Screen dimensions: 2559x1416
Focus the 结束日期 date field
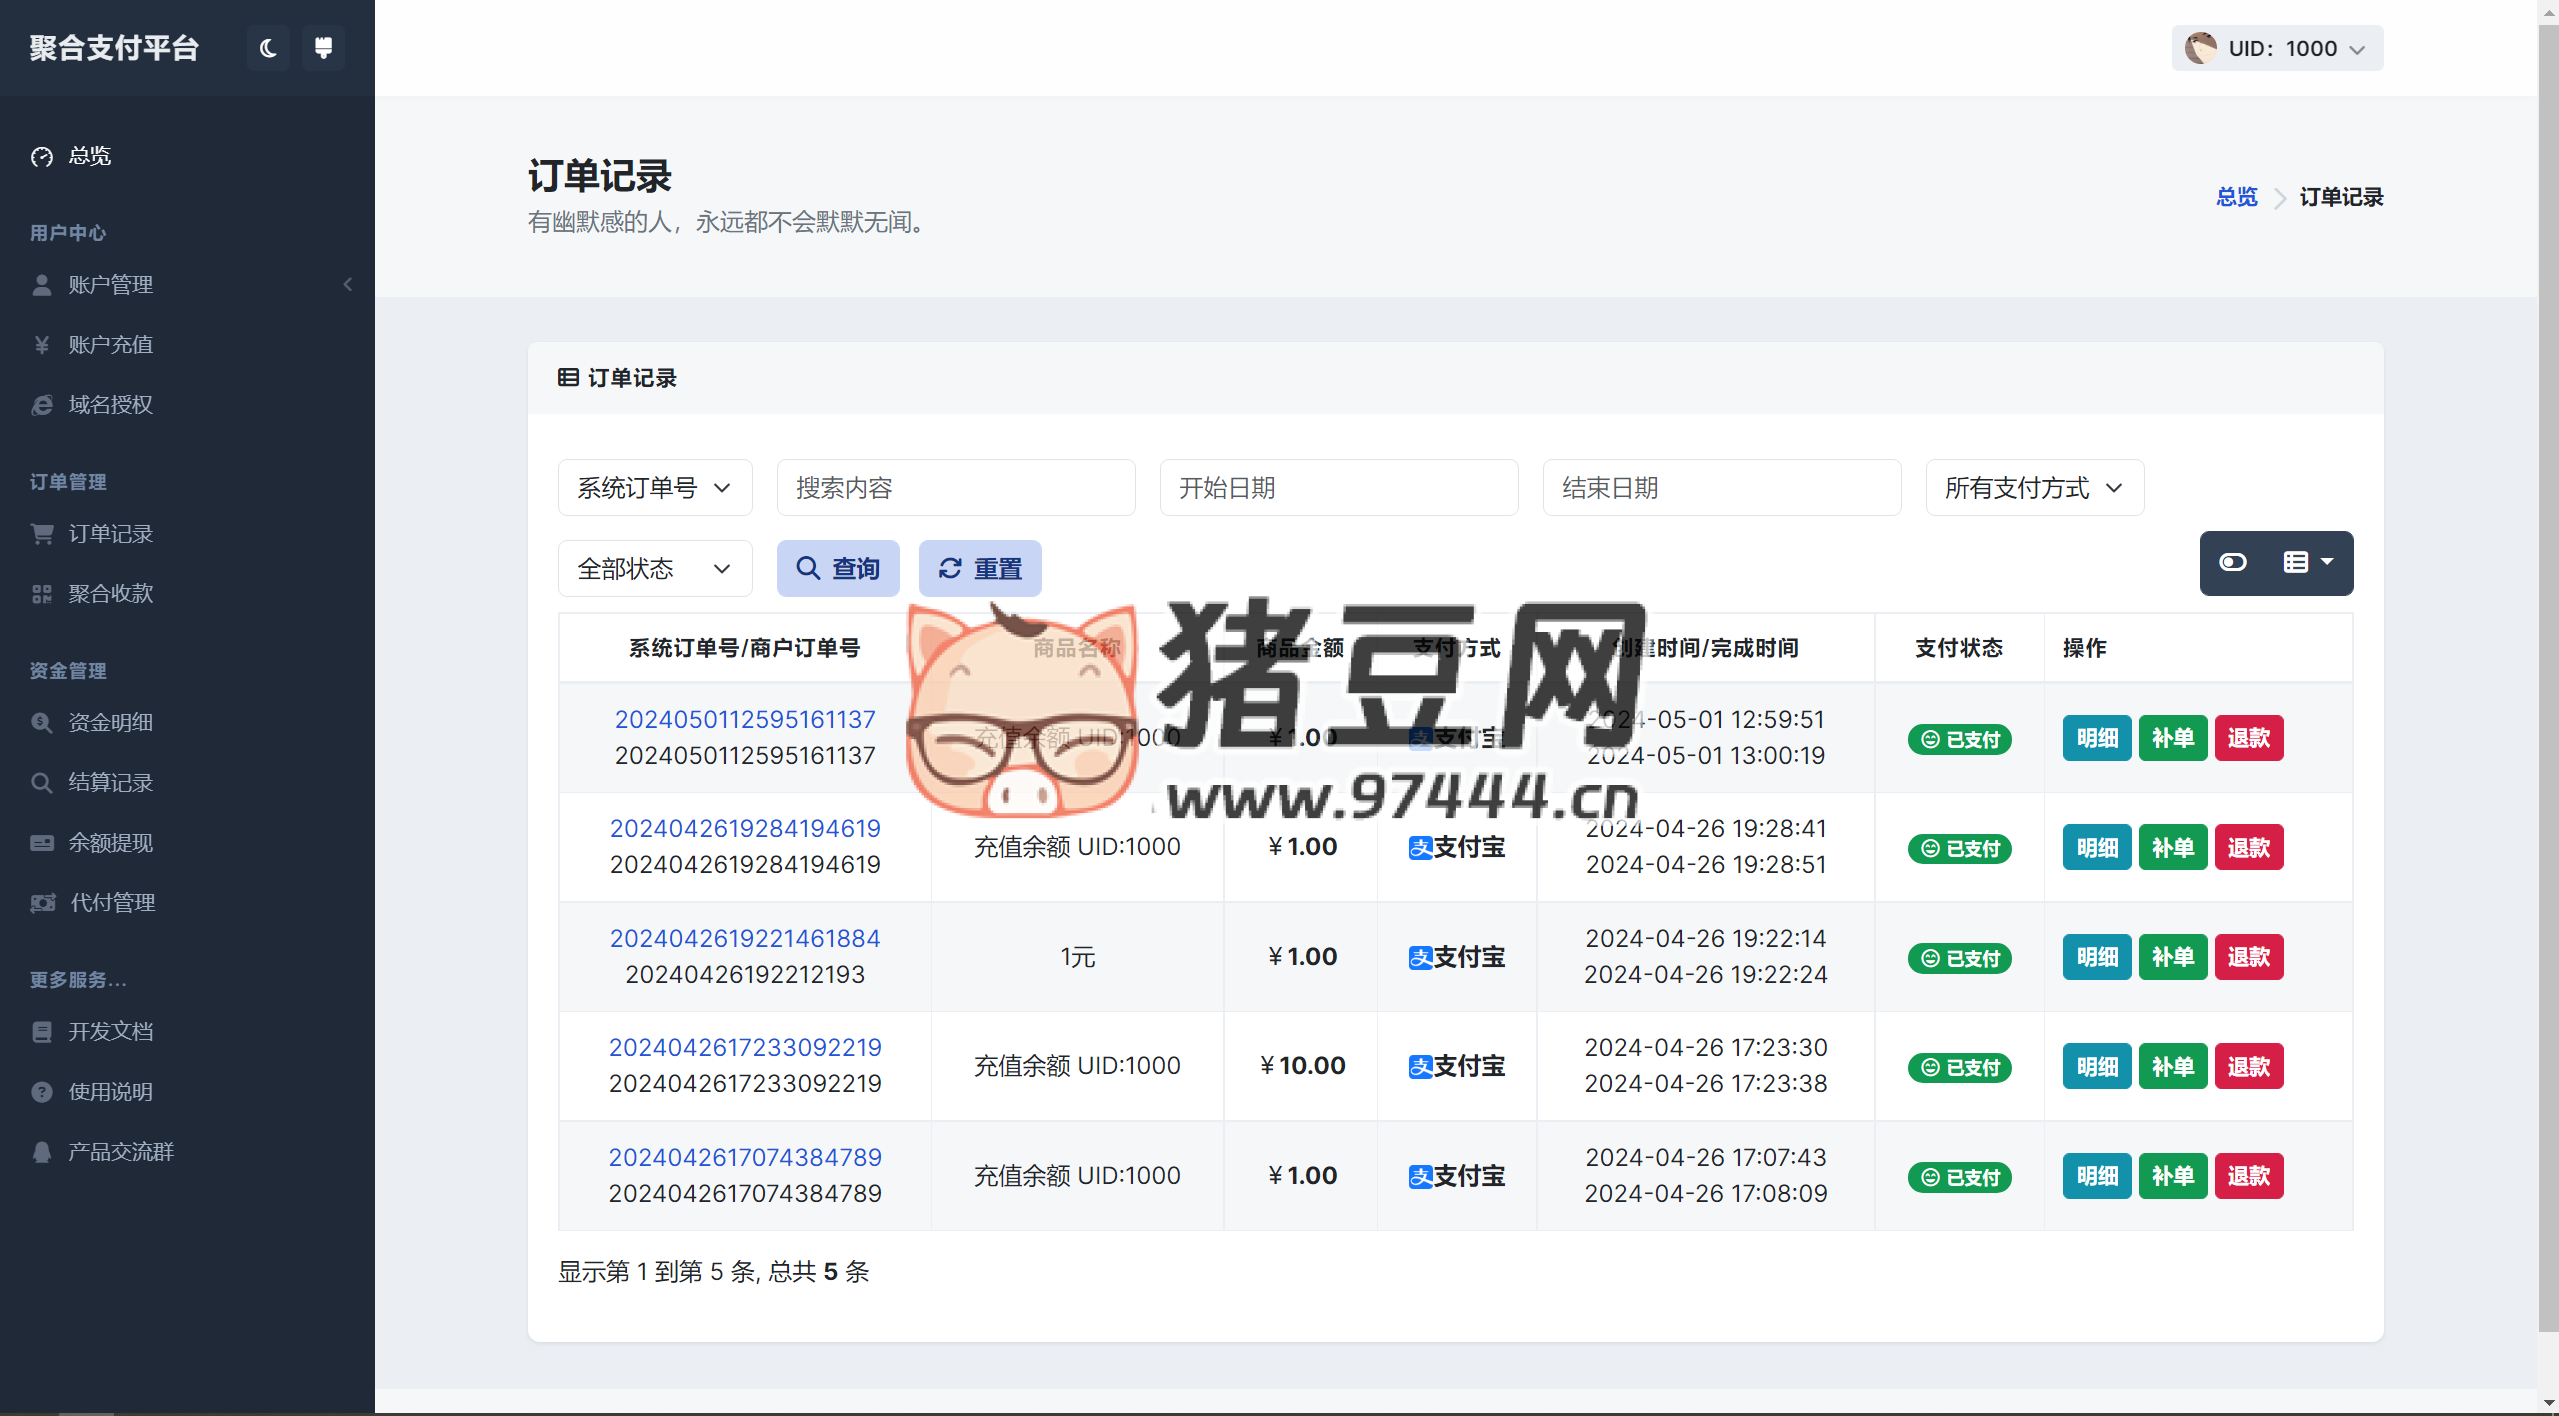1722,488
